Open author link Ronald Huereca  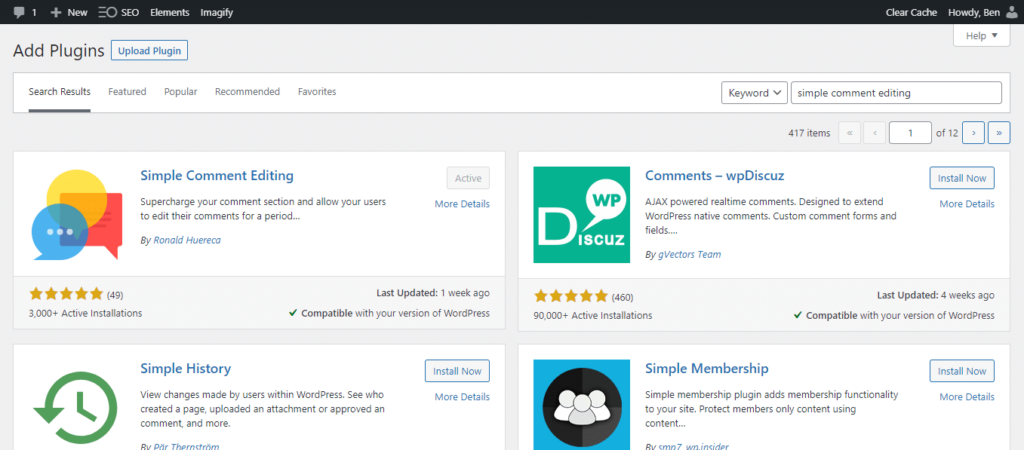click(187, 240)
